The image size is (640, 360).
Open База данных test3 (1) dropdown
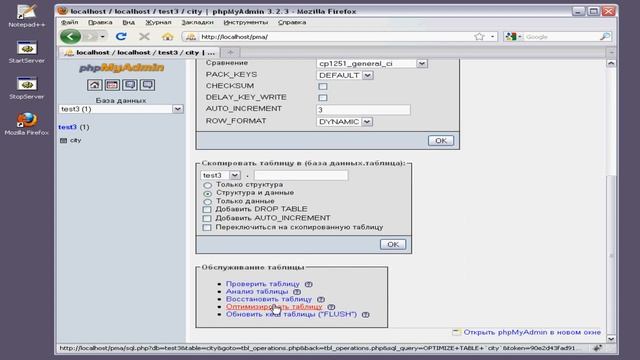pos(121,109)
